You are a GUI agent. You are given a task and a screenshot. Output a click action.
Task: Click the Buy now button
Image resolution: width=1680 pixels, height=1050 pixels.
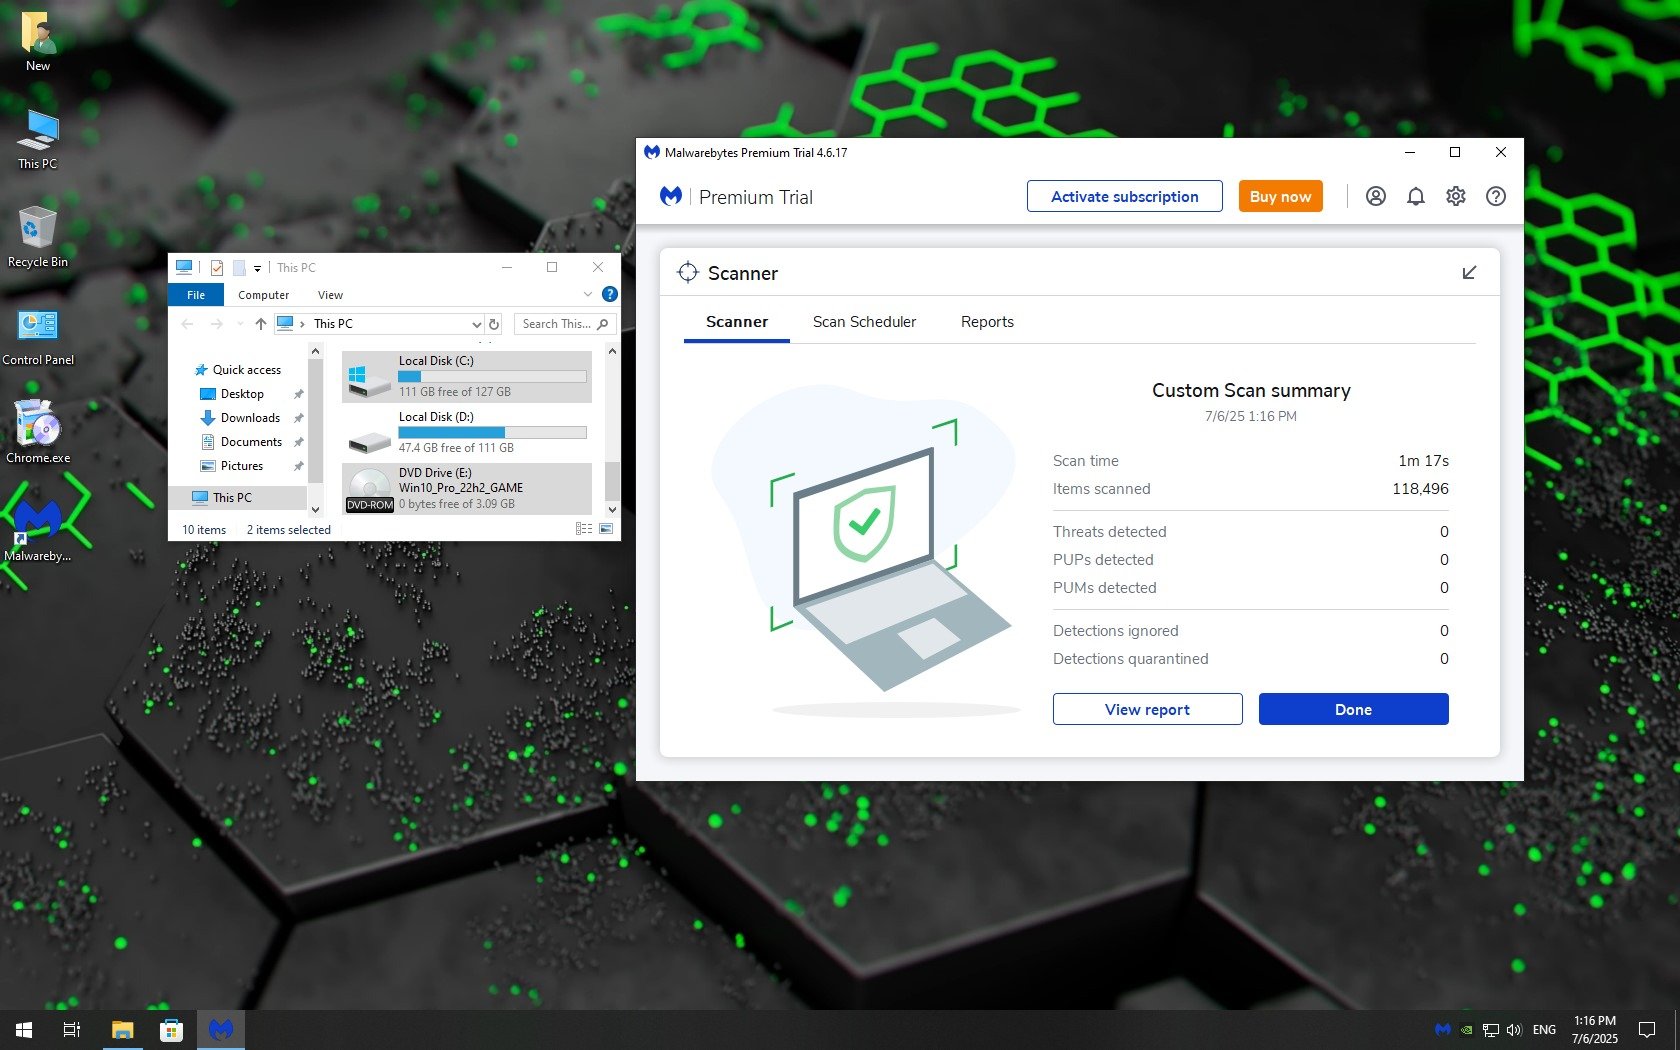[x=1281, y=196]
